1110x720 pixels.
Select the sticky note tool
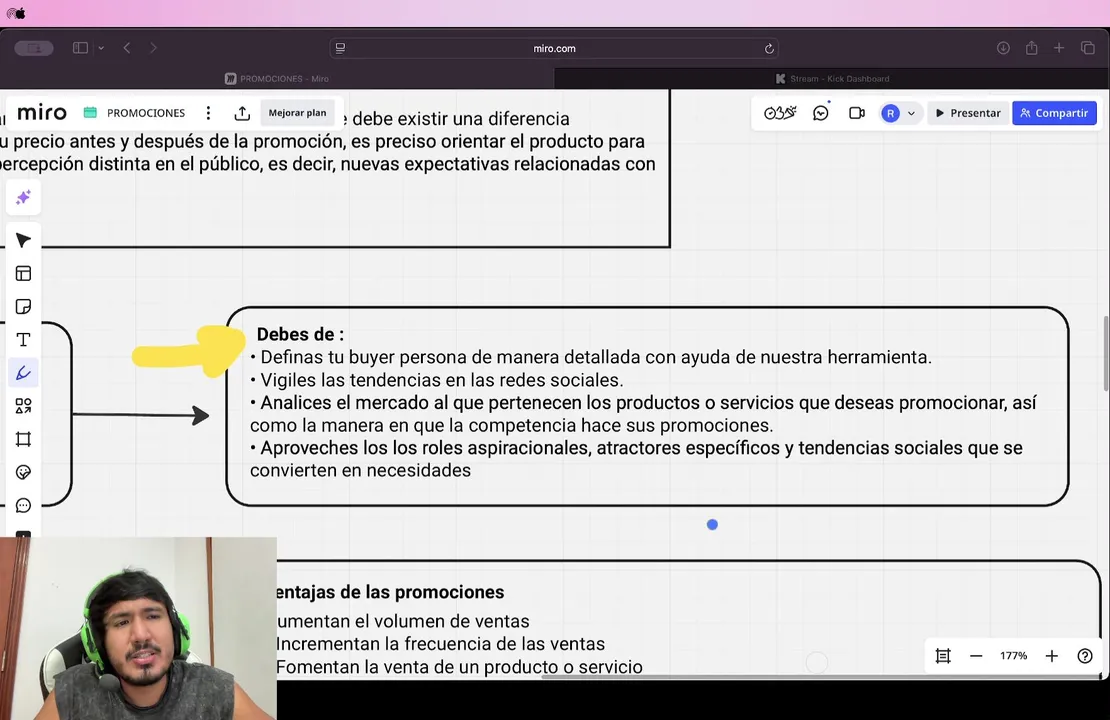[23, 307]
